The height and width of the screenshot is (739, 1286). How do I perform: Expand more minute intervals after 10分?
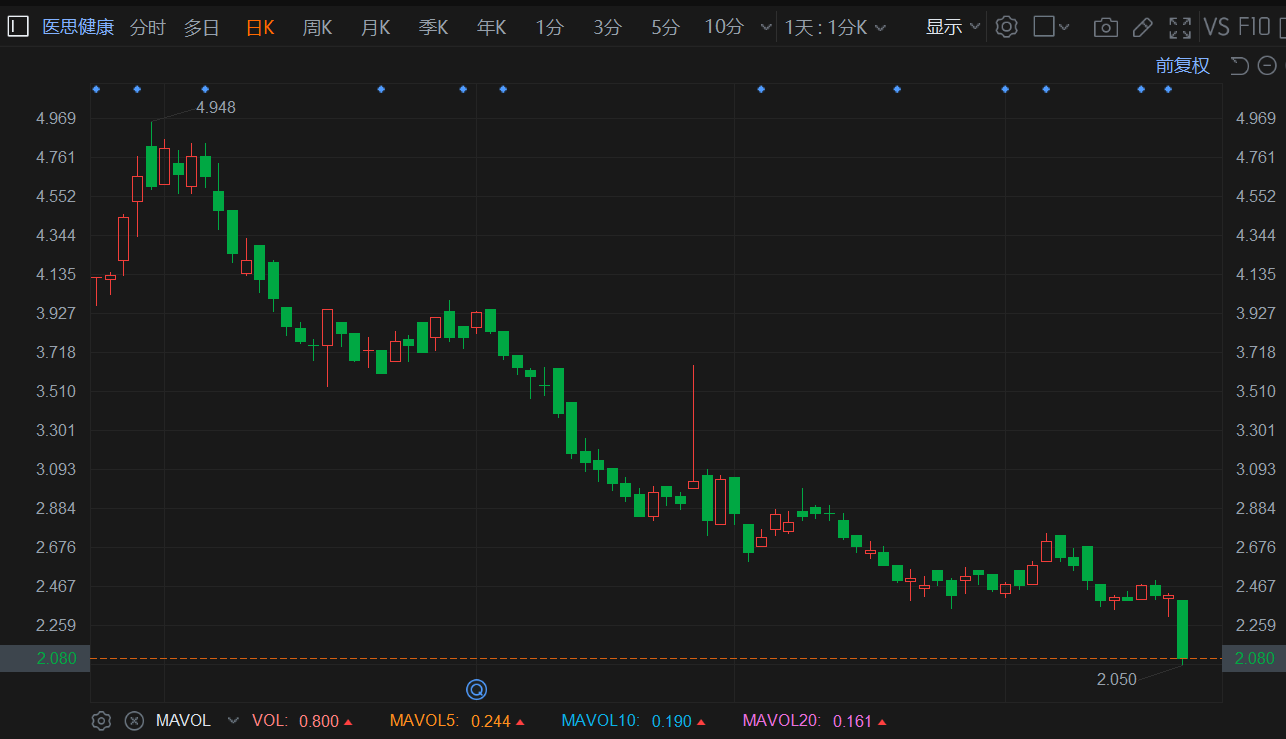[766, 27]
